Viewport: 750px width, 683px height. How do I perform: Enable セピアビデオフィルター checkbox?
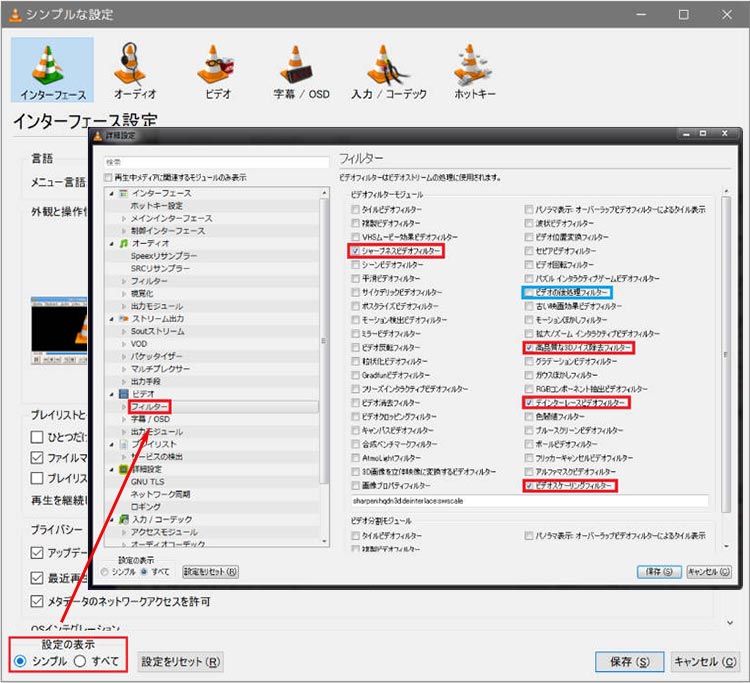tap(529, 251)
